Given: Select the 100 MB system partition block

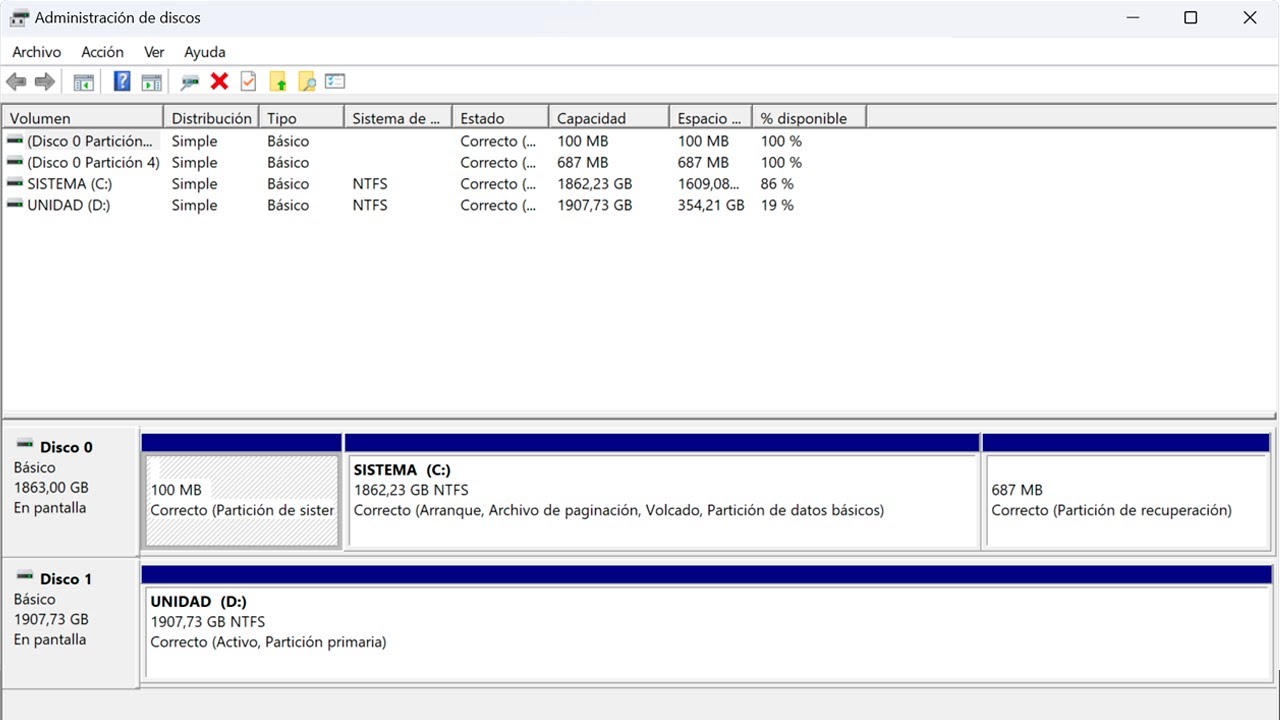Looking at the screenshot, I should point(242,501).
